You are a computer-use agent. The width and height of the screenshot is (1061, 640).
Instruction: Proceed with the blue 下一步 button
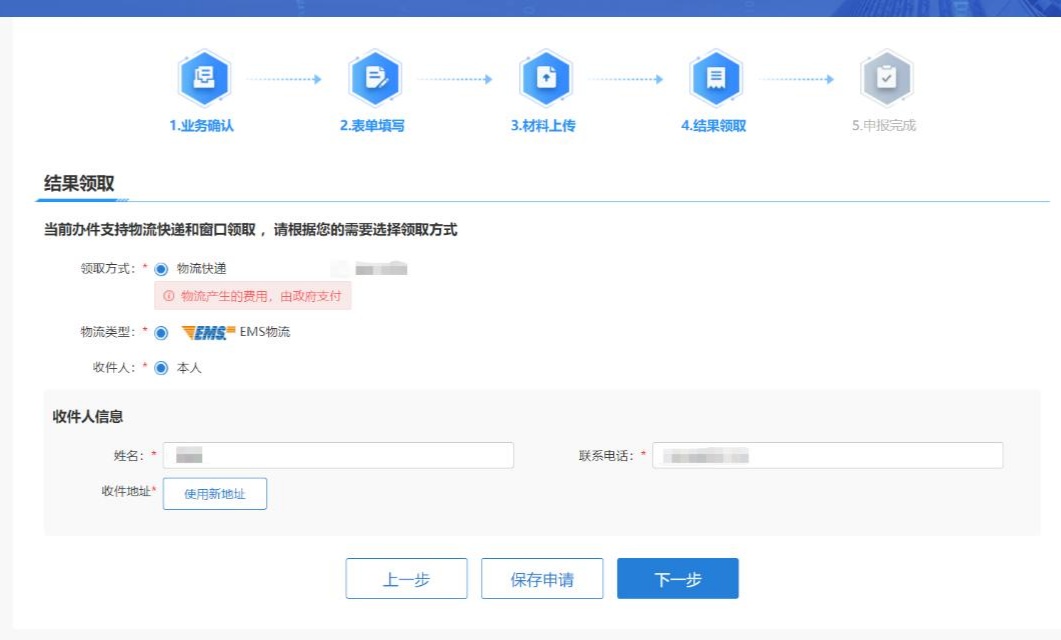tap(677, 579)
